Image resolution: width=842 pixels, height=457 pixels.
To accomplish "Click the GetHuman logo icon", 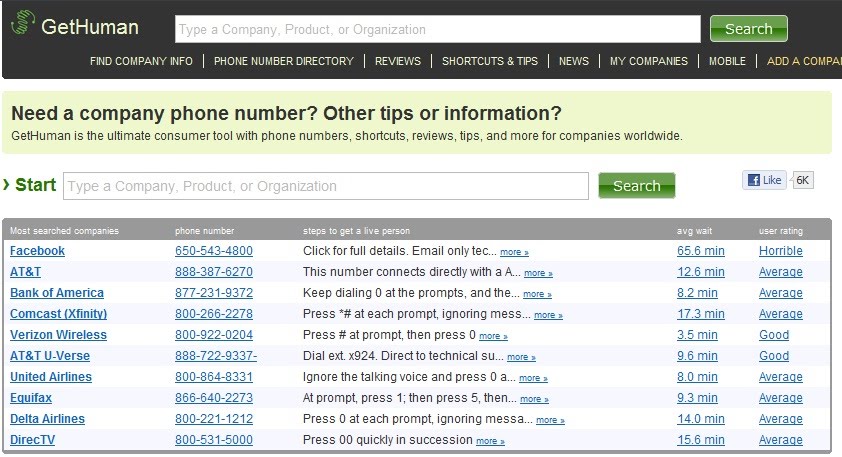I will click(x=23, y=23).
